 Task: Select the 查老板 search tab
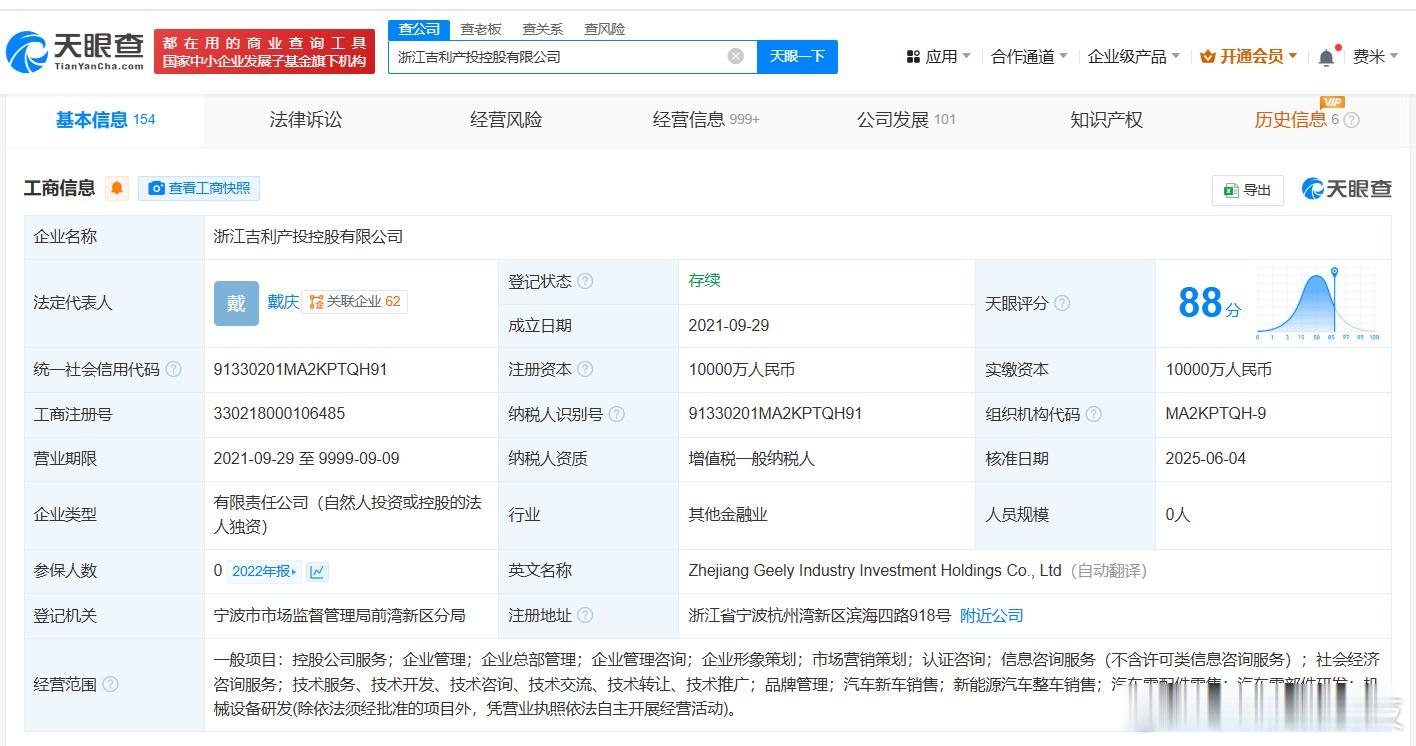pyautogui.click(x=481, y=29)
